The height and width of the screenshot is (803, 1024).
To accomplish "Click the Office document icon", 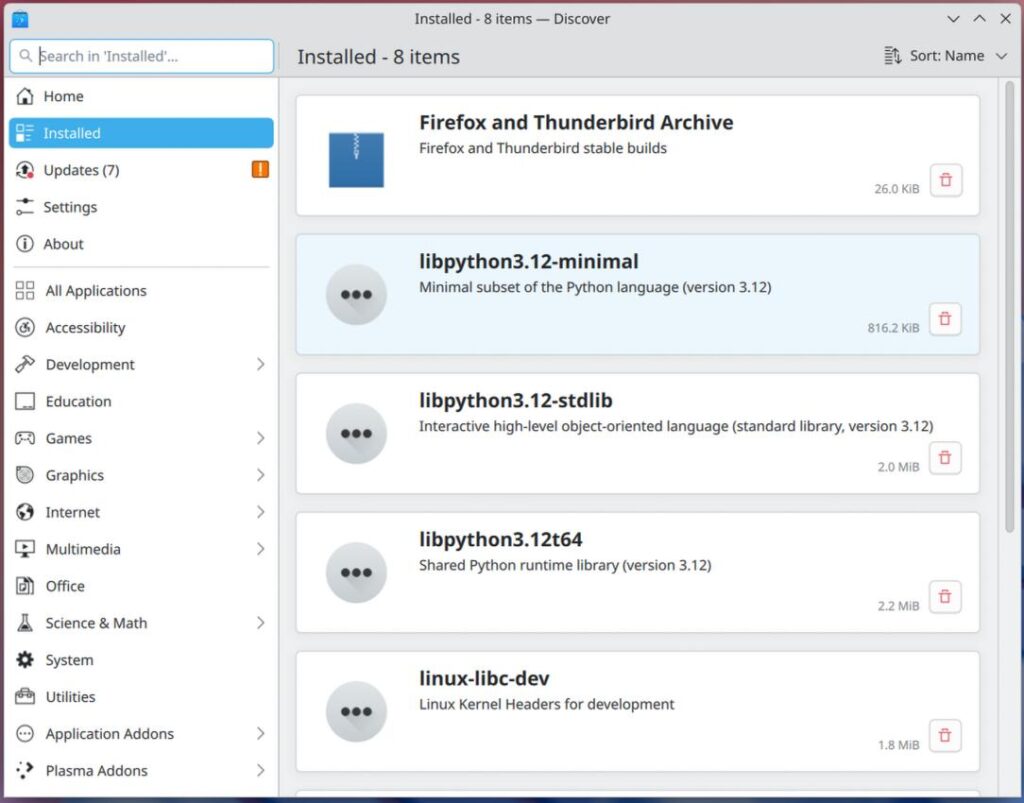I will (x=25, y=586).
